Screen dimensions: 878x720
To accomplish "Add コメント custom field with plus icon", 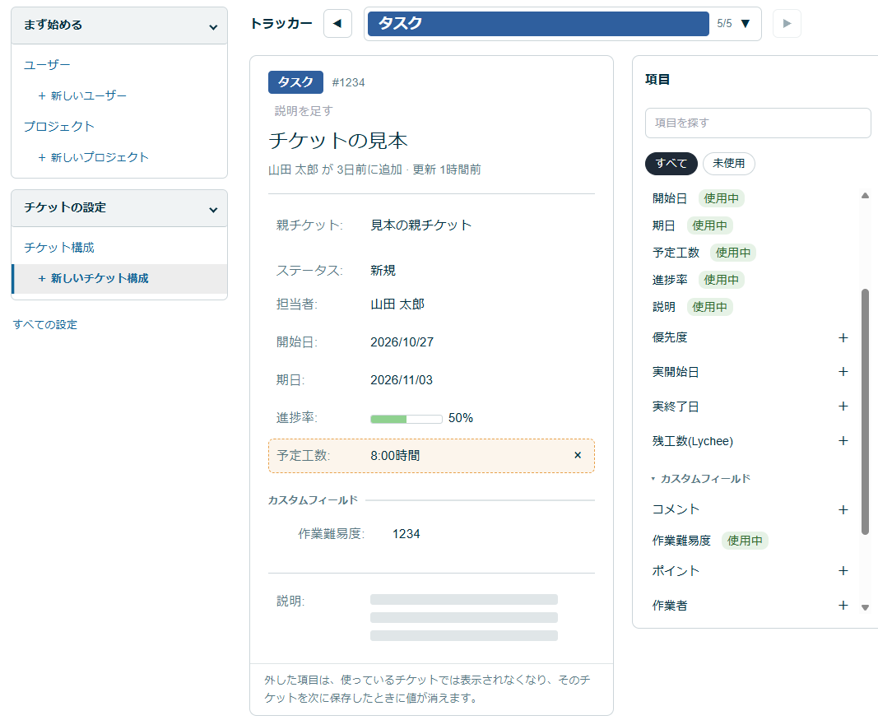I will 843,509.
